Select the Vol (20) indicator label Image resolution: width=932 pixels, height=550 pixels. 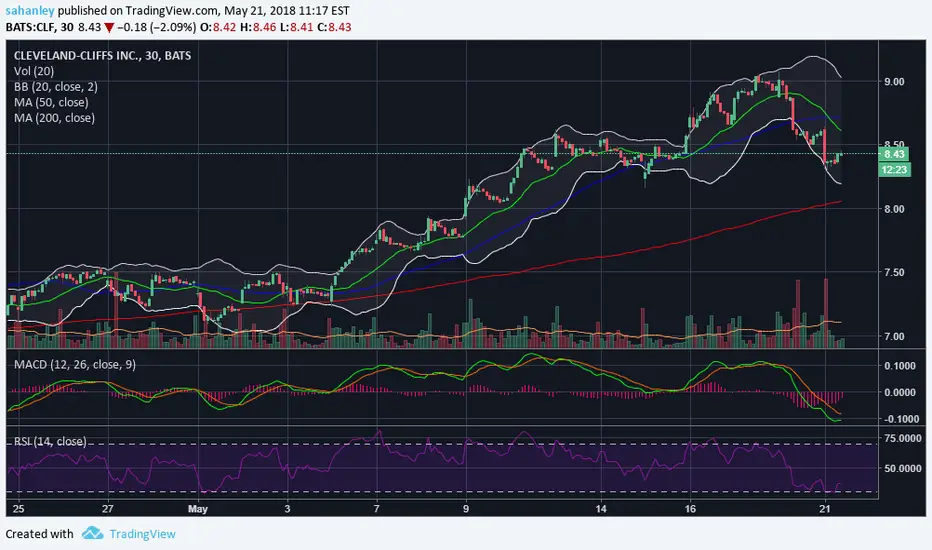[34, 71]
